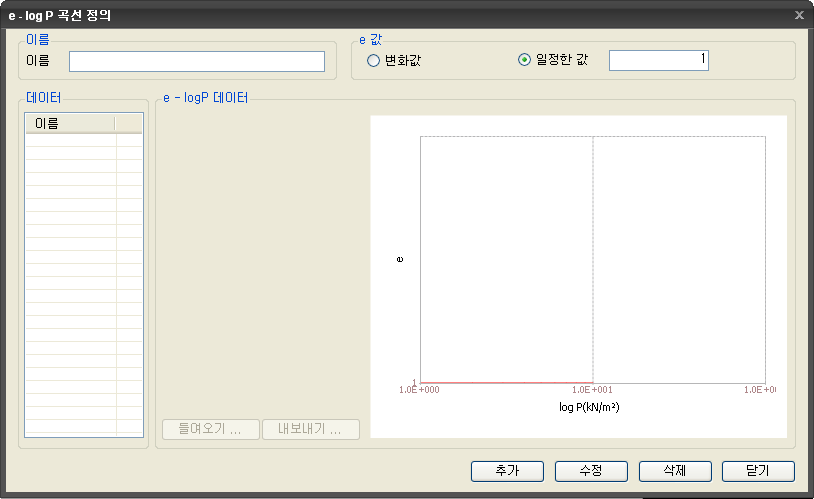This screenshot has height=499, width=814.
Task: Choose the 일정한 값 radio option
Action: click(x=524, y=60)
